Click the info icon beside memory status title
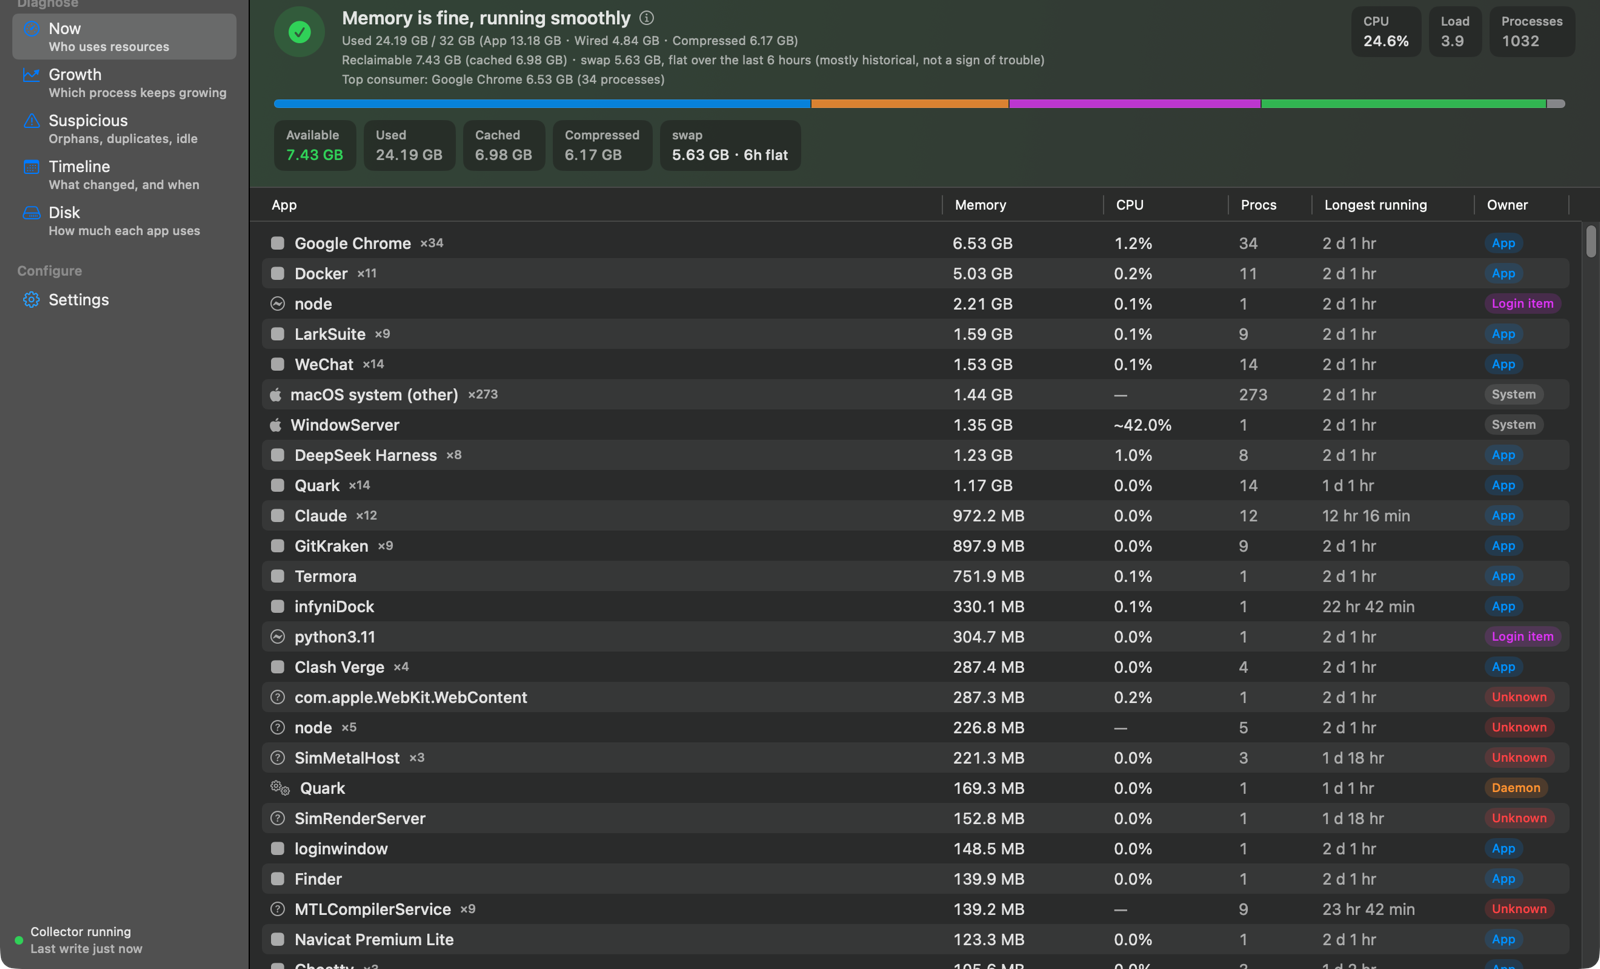 click(647, 18)
